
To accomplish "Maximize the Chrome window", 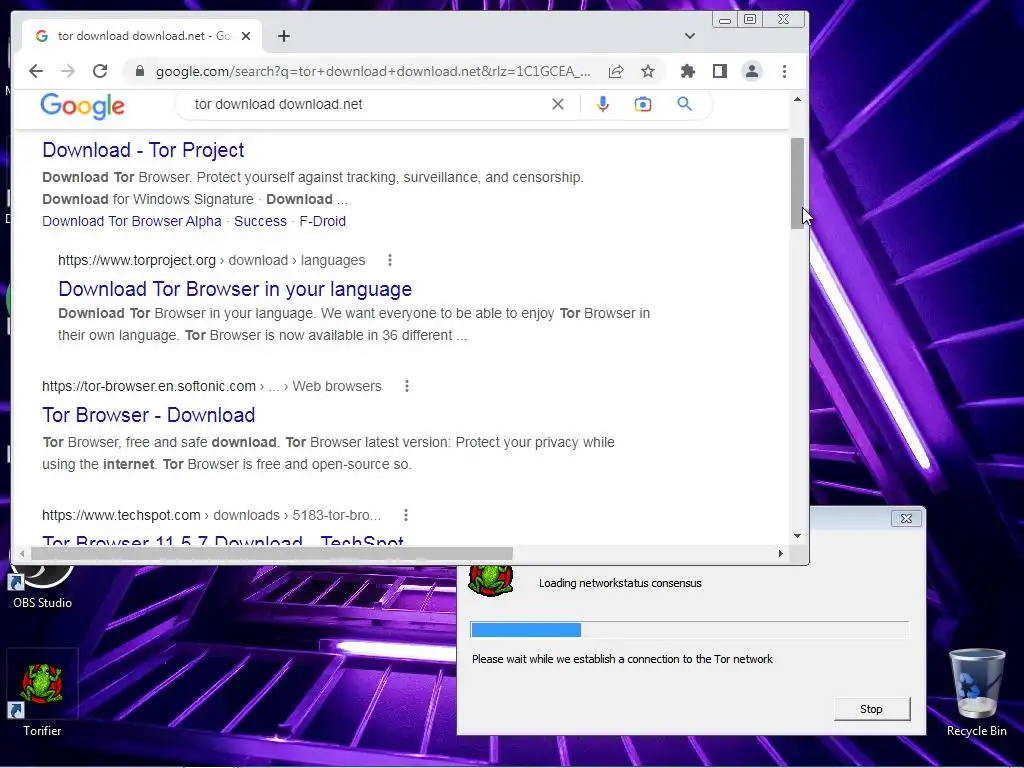I will tap(750, 20).
